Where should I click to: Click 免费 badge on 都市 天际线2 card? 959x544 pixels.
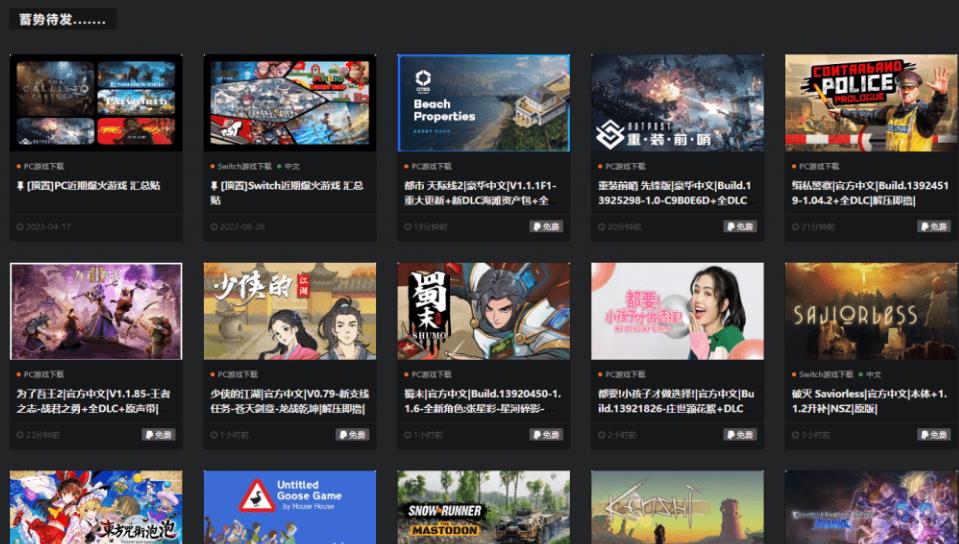click(x=546, y=226)
